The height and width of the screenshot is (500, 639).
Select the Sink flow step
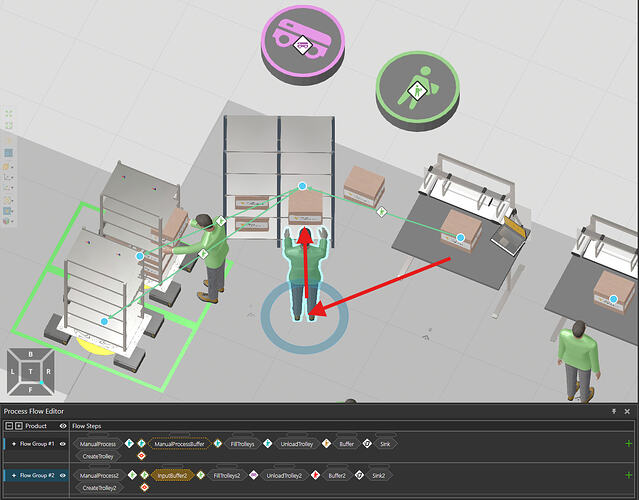[x=385, y=444]
